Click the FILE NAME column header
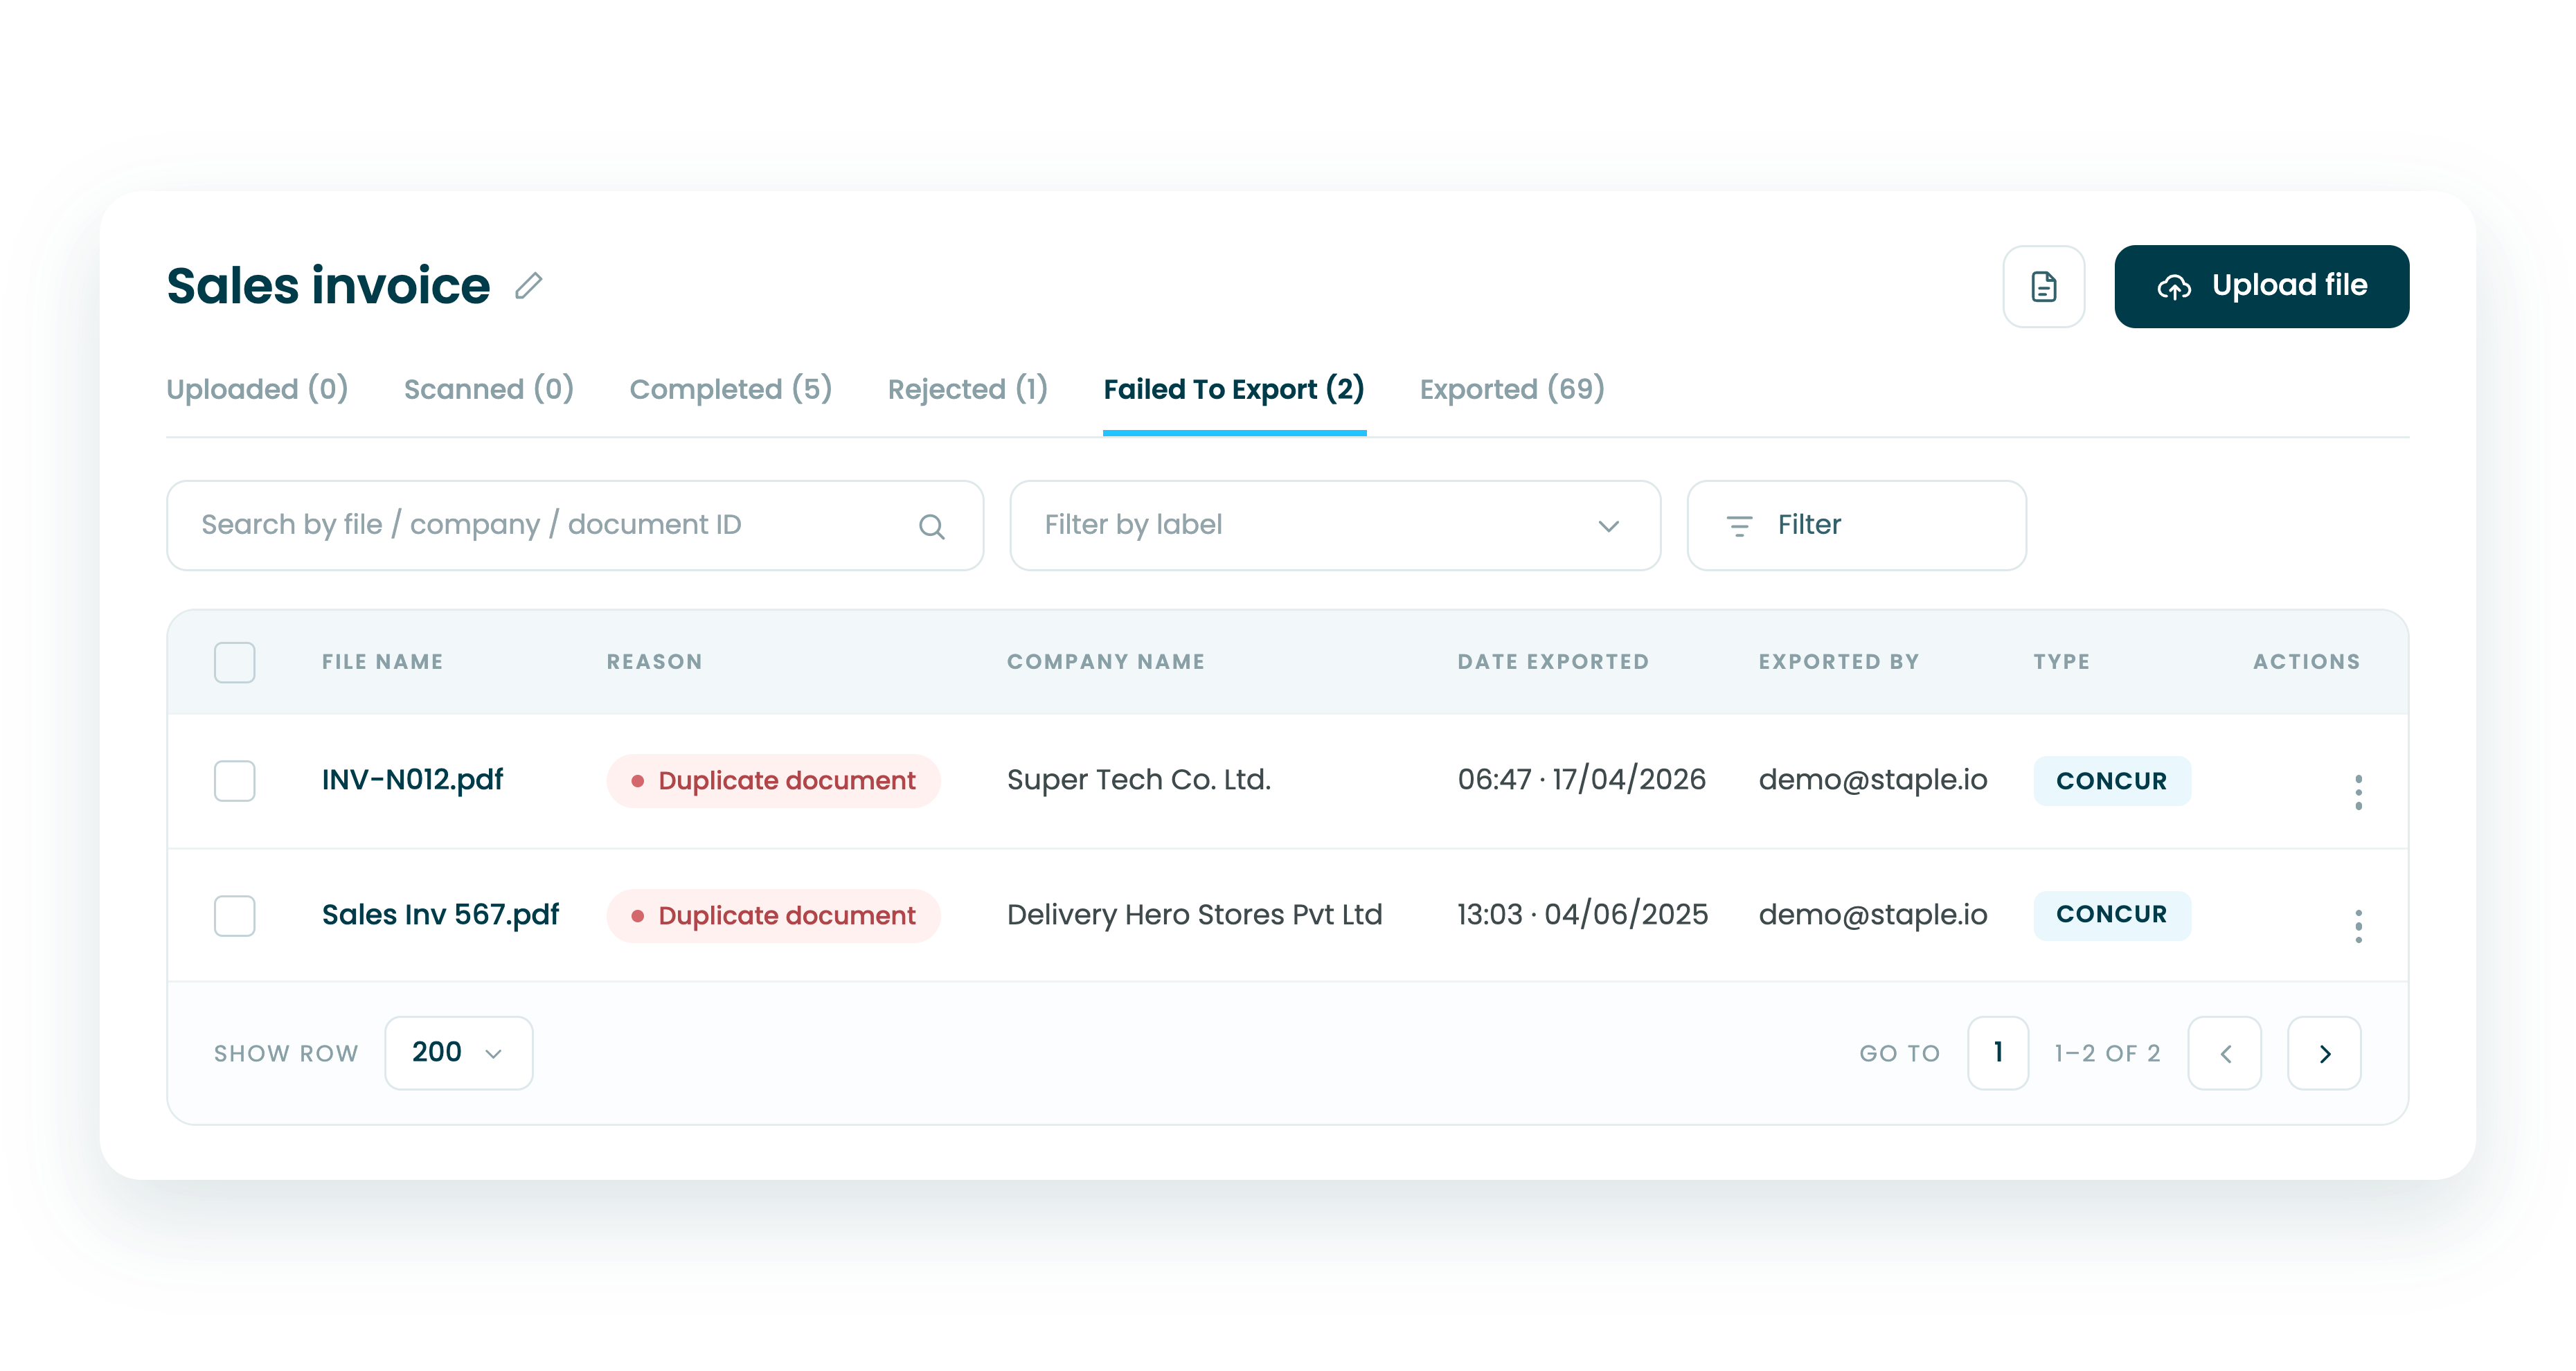The width and height of the screenshot is (2576, 1371). click(x=382, y=662)
